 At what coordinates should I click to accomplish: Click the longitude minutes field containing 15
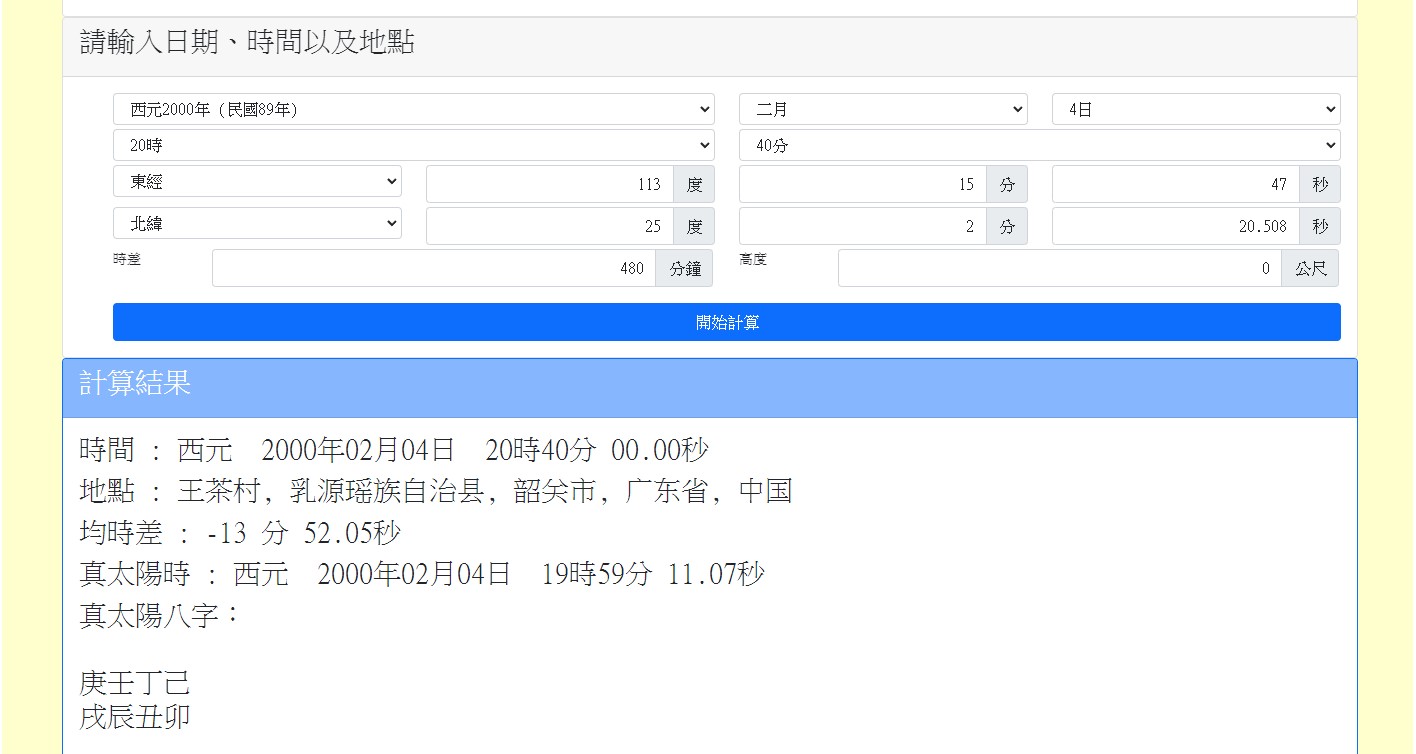pyautogui.click(x=863, y=185)
